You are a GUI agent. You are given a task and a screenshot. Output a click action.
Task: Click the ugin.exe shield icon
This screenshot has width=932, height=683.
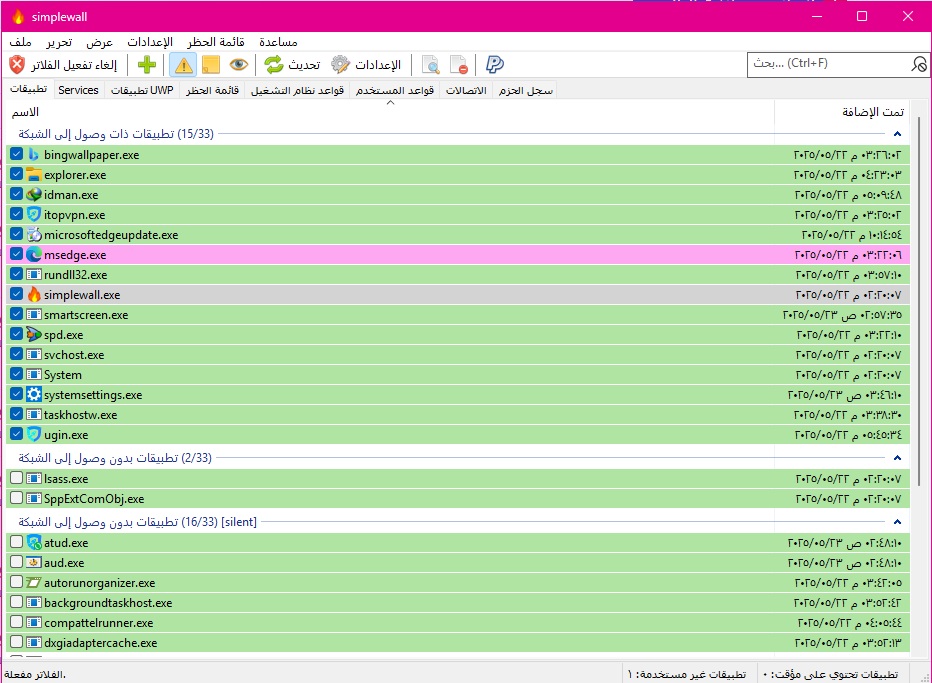[34, 435]
